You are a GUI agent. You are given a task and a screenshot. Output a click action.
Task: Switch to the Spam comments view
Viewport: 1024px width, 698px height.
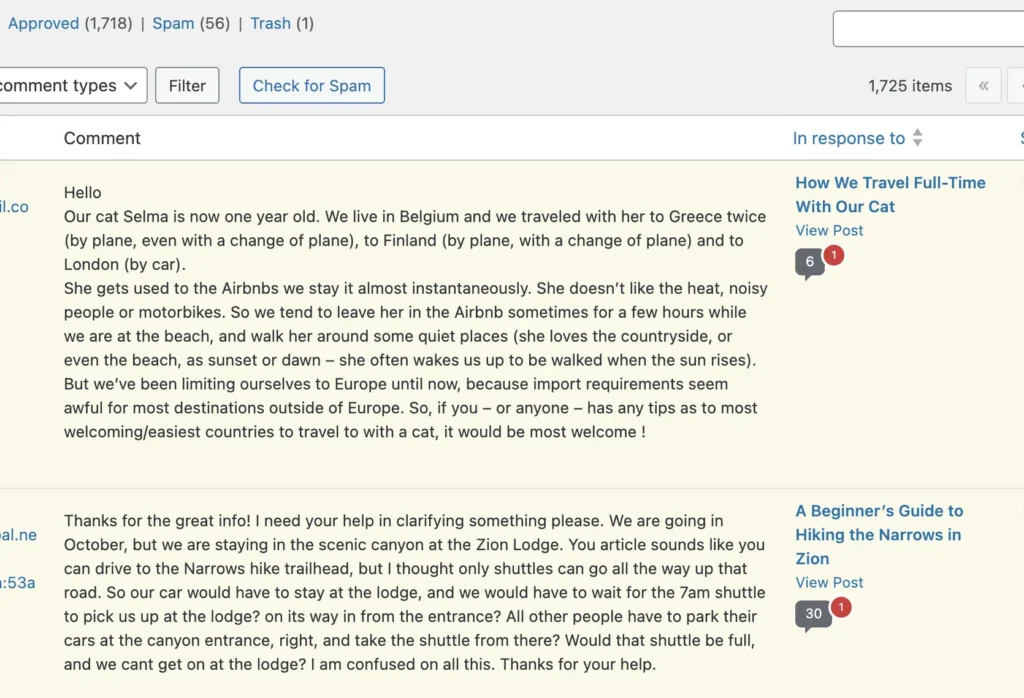(x=173, y=24)
